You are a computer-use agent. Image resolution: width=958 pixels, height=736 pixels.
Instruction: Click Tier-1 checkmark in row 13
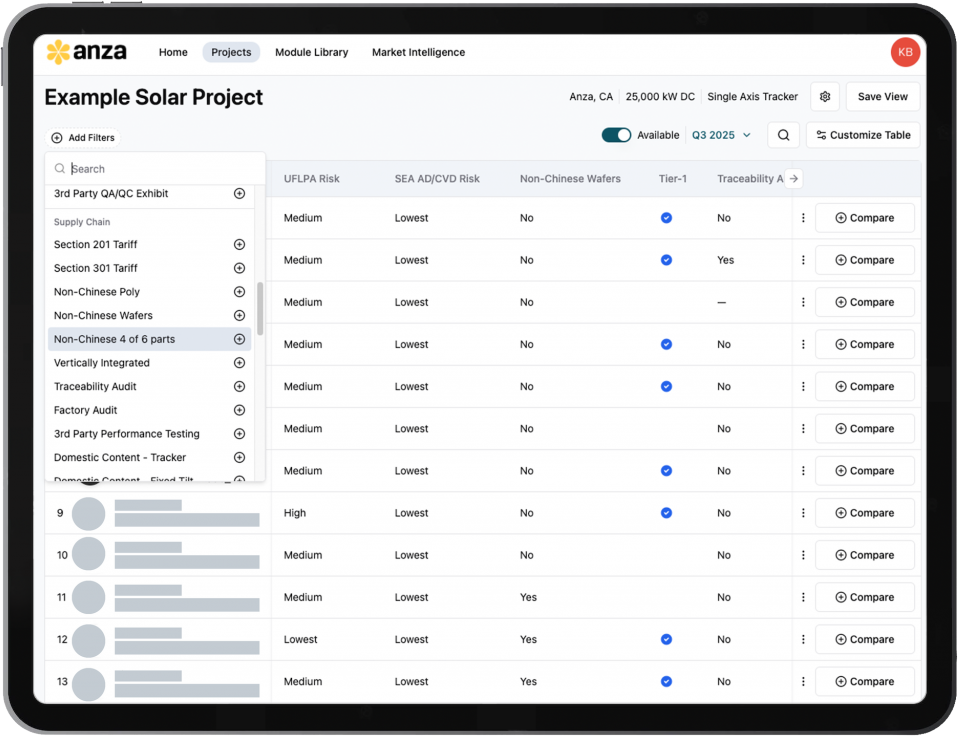(666, 682)
